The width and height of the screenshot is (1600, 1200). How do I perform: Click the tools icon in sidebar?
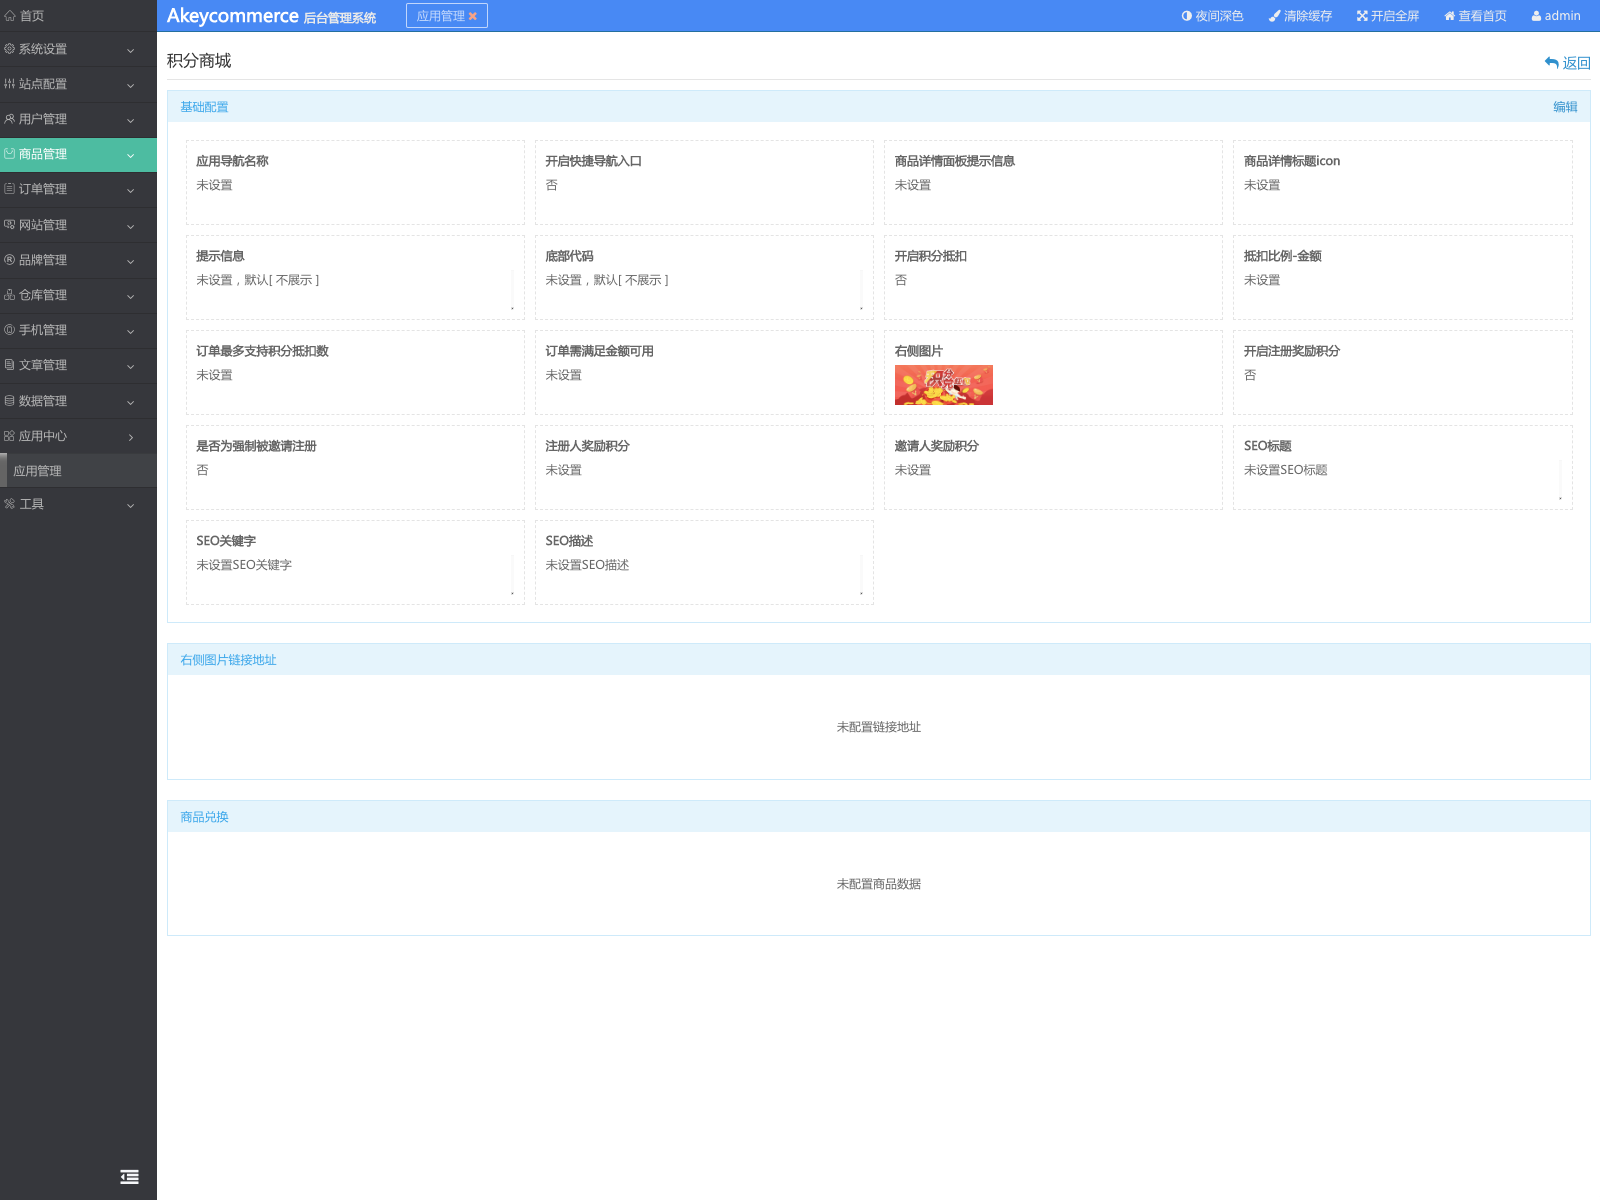[x=10, y=504]
